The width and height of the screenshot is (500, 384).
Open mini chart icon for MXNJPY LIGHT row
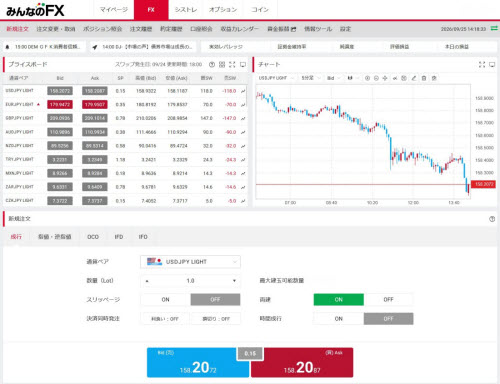(x=243, y=173)
